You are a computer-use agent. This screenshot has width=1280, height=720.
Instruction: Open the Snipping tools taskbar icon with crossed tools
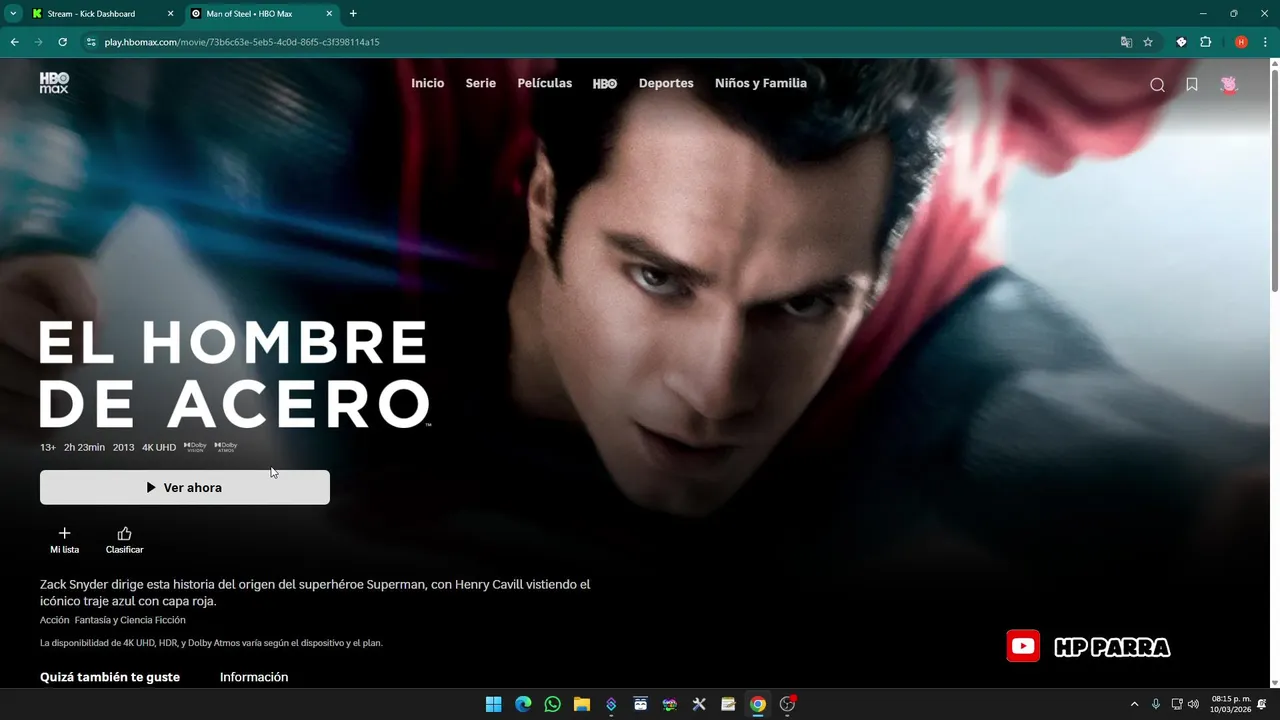tap(699, 704)
